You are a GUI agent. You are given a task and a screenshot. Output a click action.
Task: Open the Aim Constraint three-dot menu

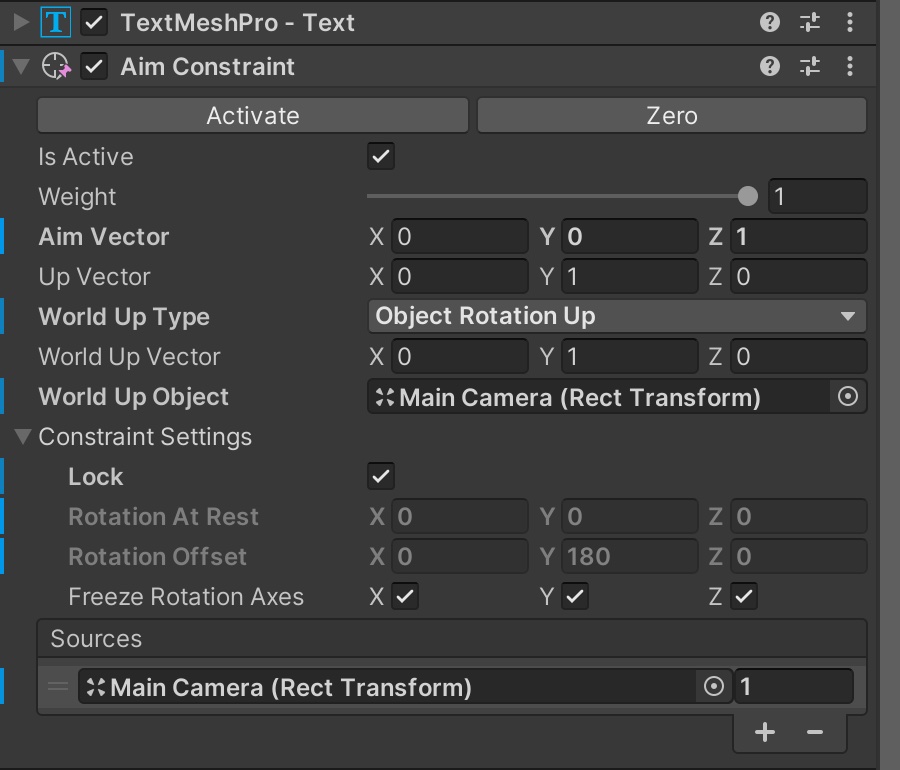point(849,67)
